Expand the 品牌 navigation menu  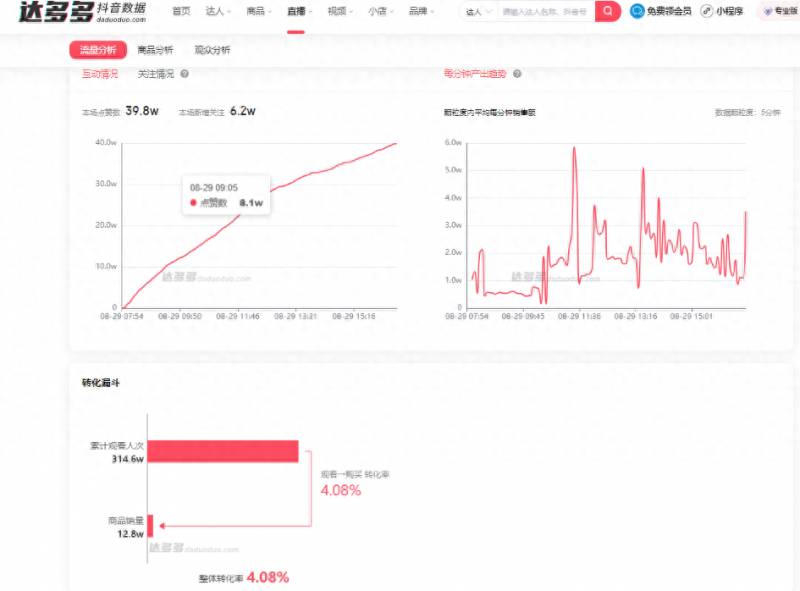tap(421, 11)
